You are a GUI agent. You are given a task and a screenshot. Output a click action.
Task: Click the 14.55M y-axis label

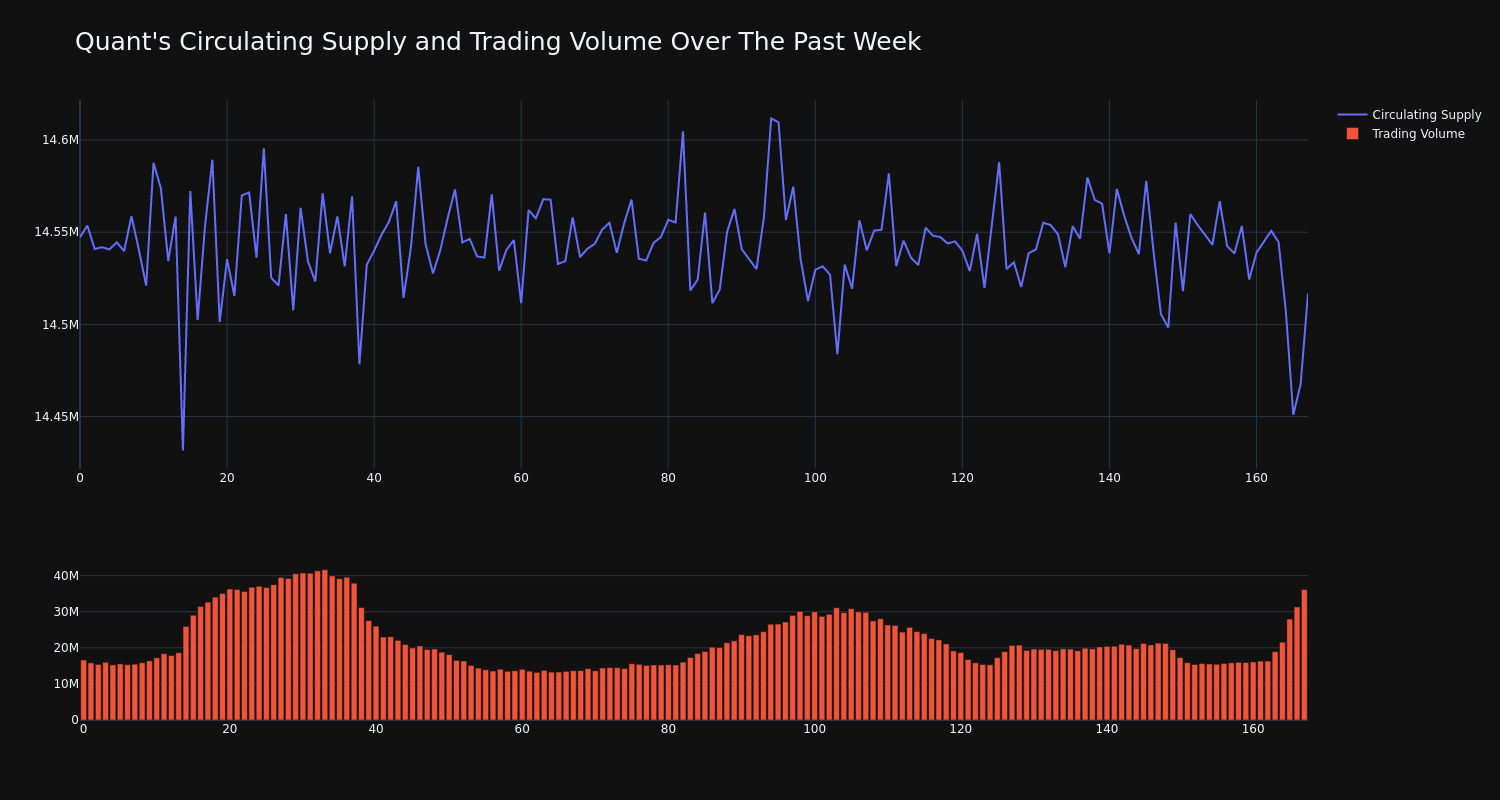click(56, 232)
